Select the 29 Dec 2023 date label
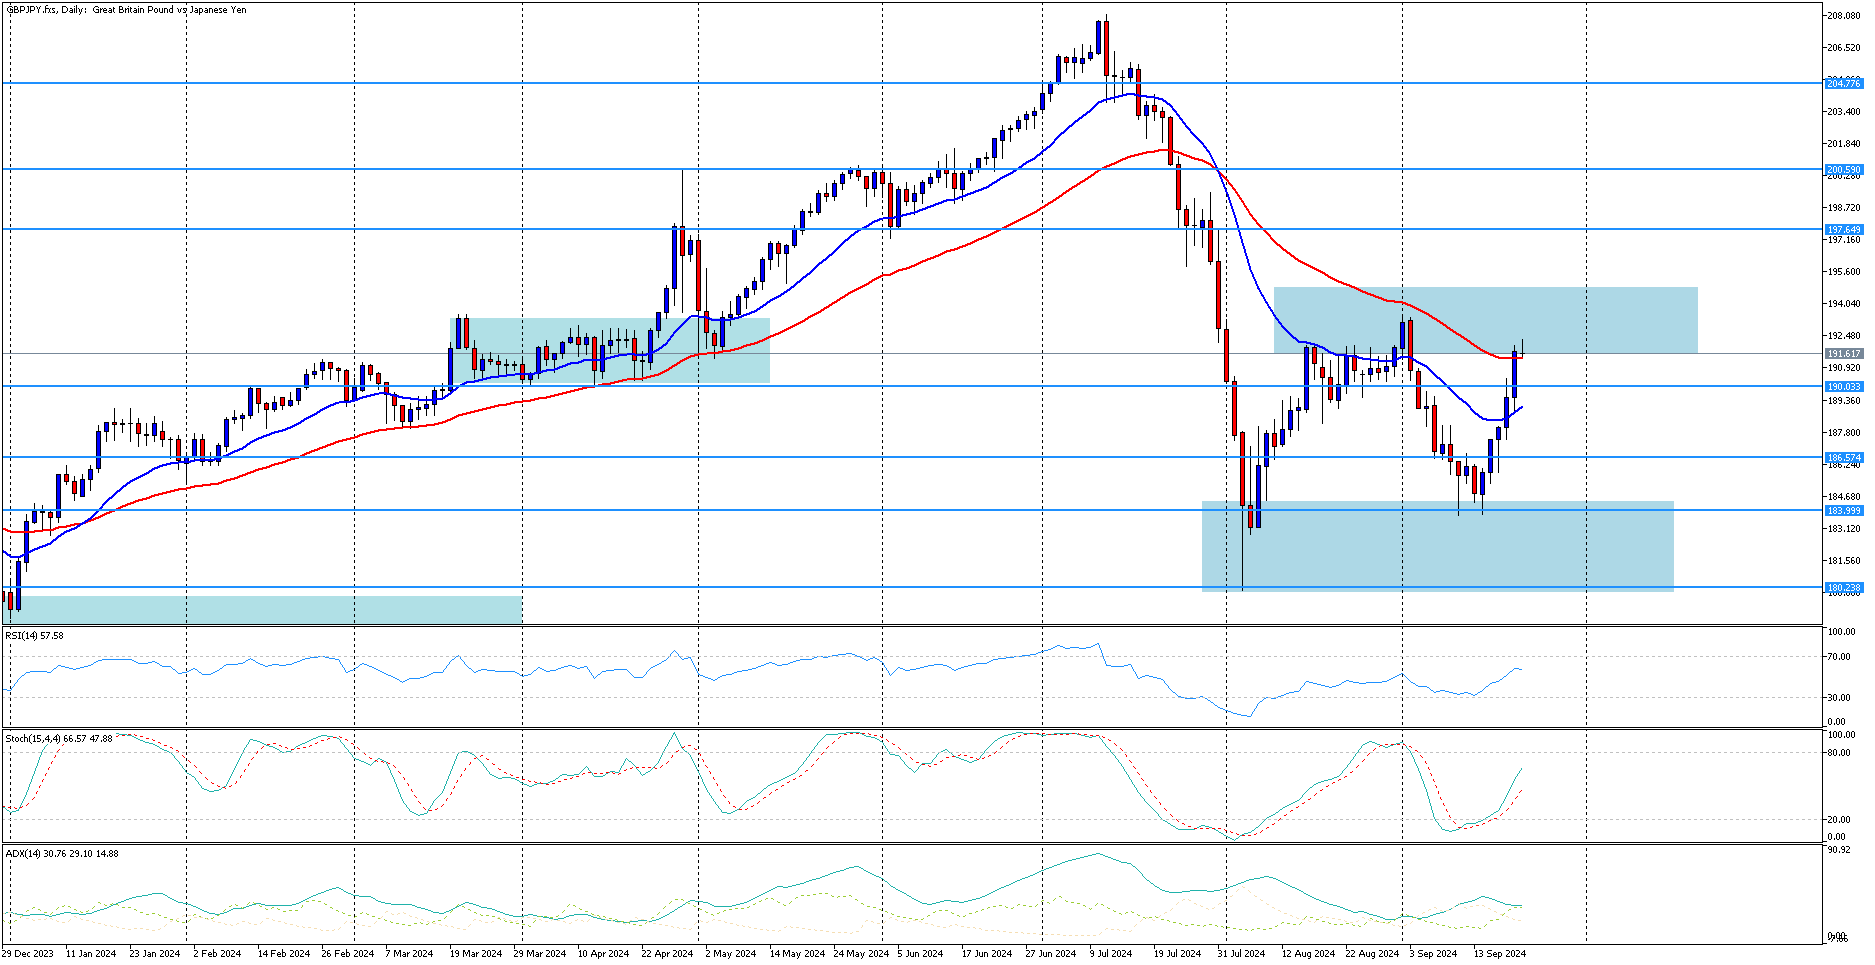The height and width of the screenshot is (965, 1875). [x=29, y=954]
